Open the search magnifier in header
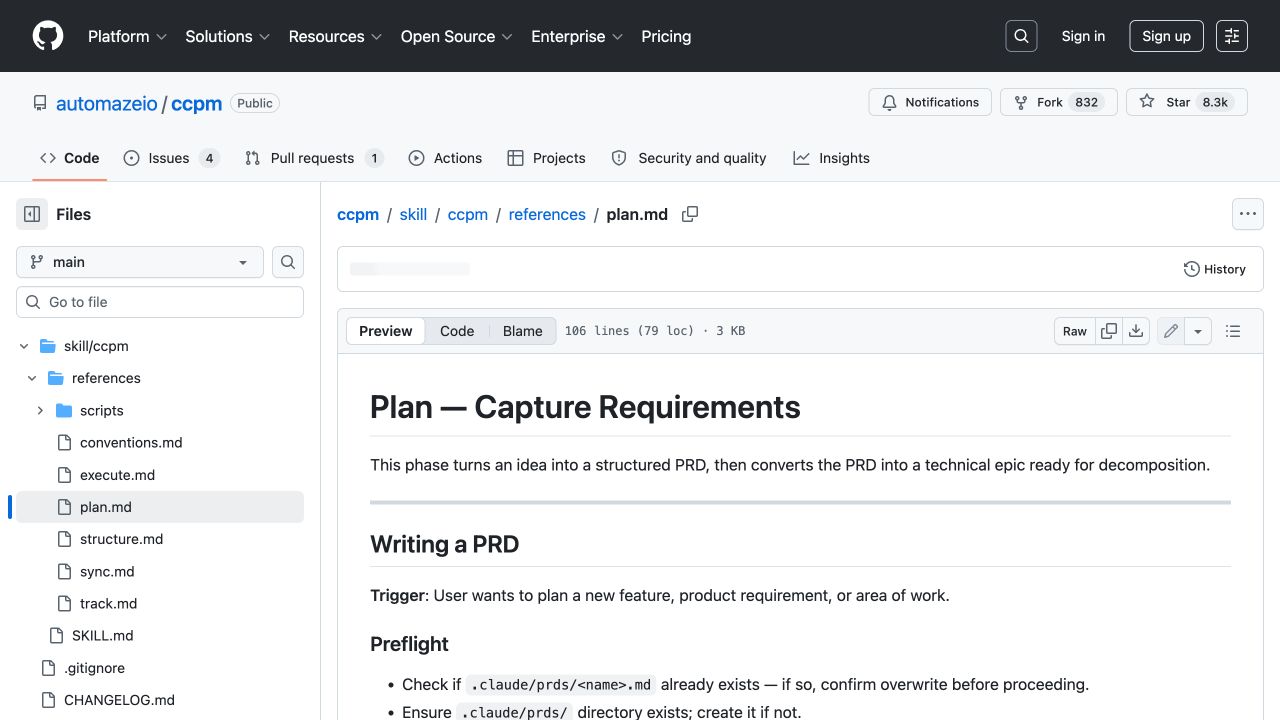Viewport: 1280px width, 720px height. 1021,36
